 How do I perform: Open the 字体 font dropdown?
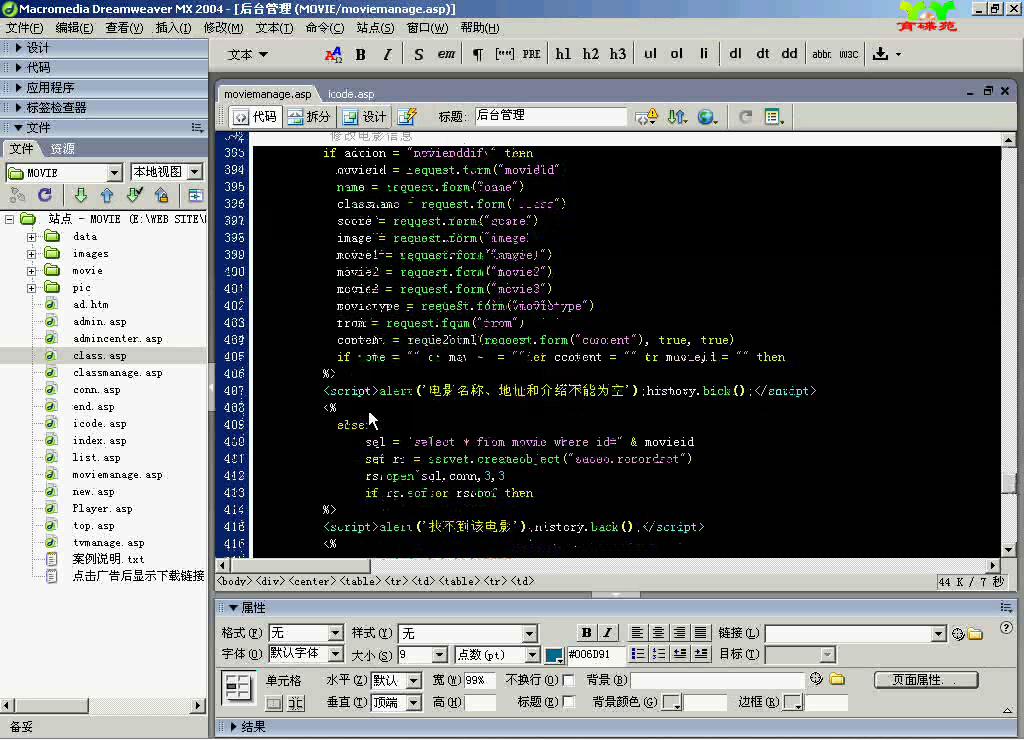306,654
